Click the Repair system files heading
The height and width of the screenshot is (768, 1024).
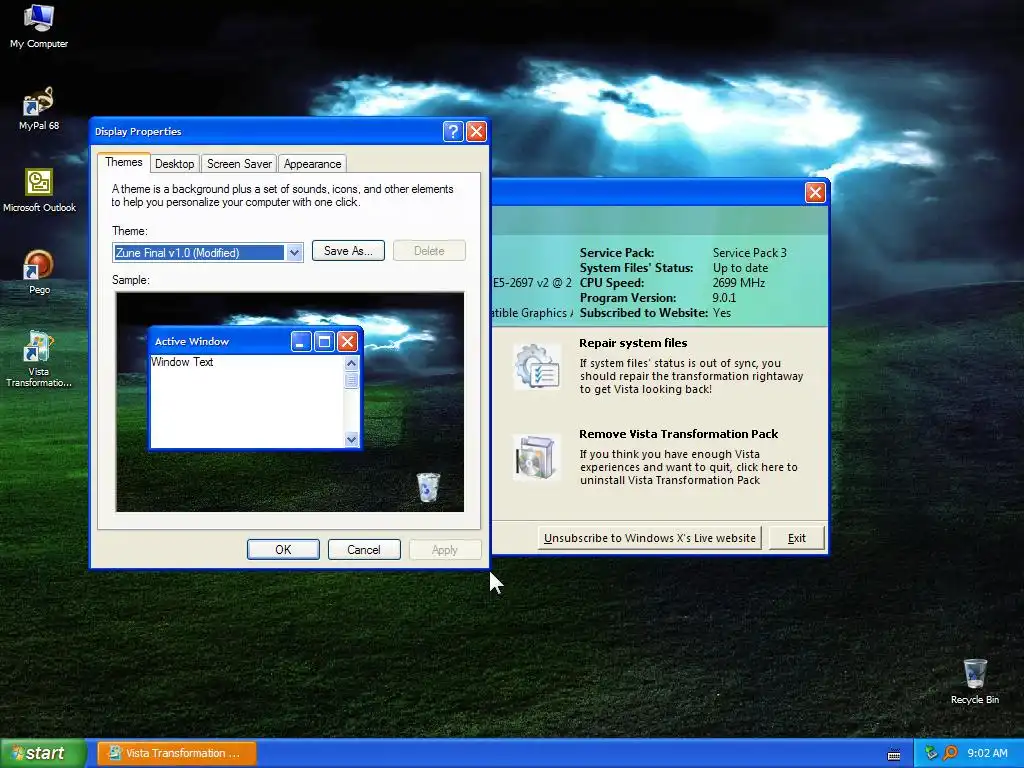pos(633,343)
